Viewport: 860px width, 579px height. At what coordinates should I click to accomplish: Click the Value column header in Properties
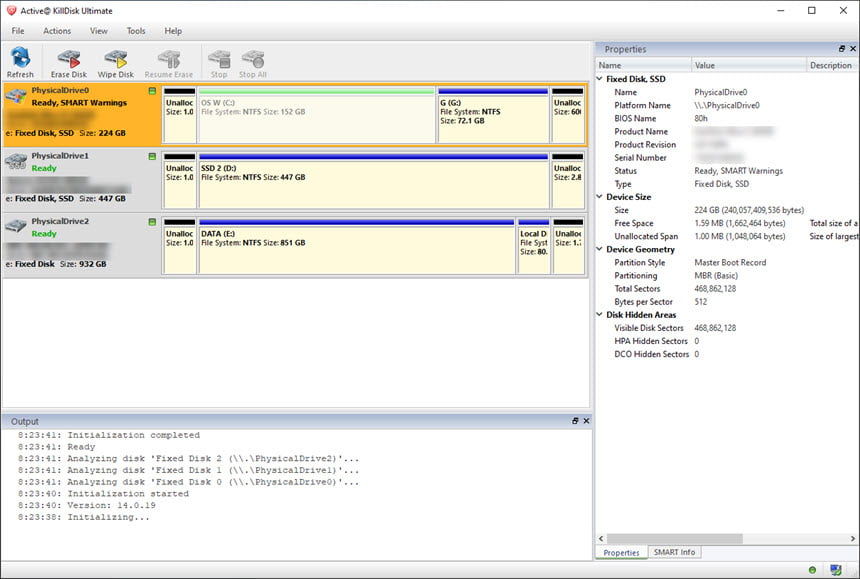(x=749, y=65)
